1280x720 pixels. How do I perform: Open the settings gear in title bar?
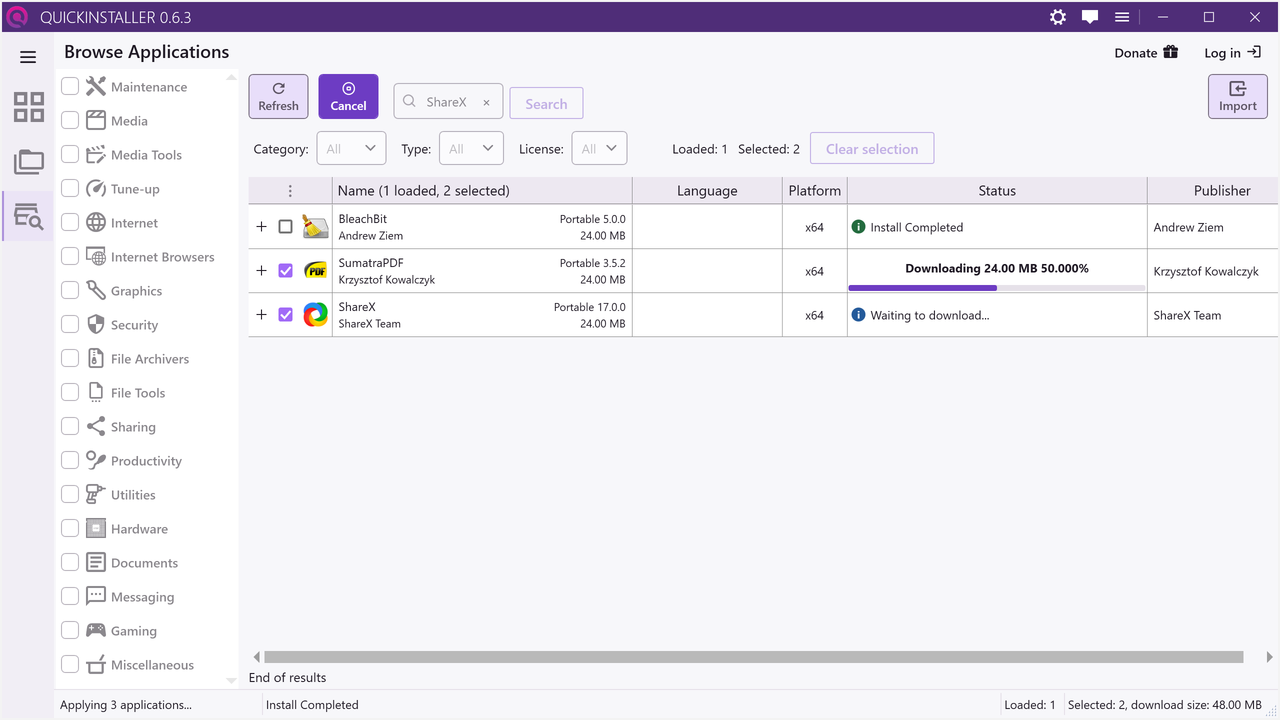point(1058,17)
